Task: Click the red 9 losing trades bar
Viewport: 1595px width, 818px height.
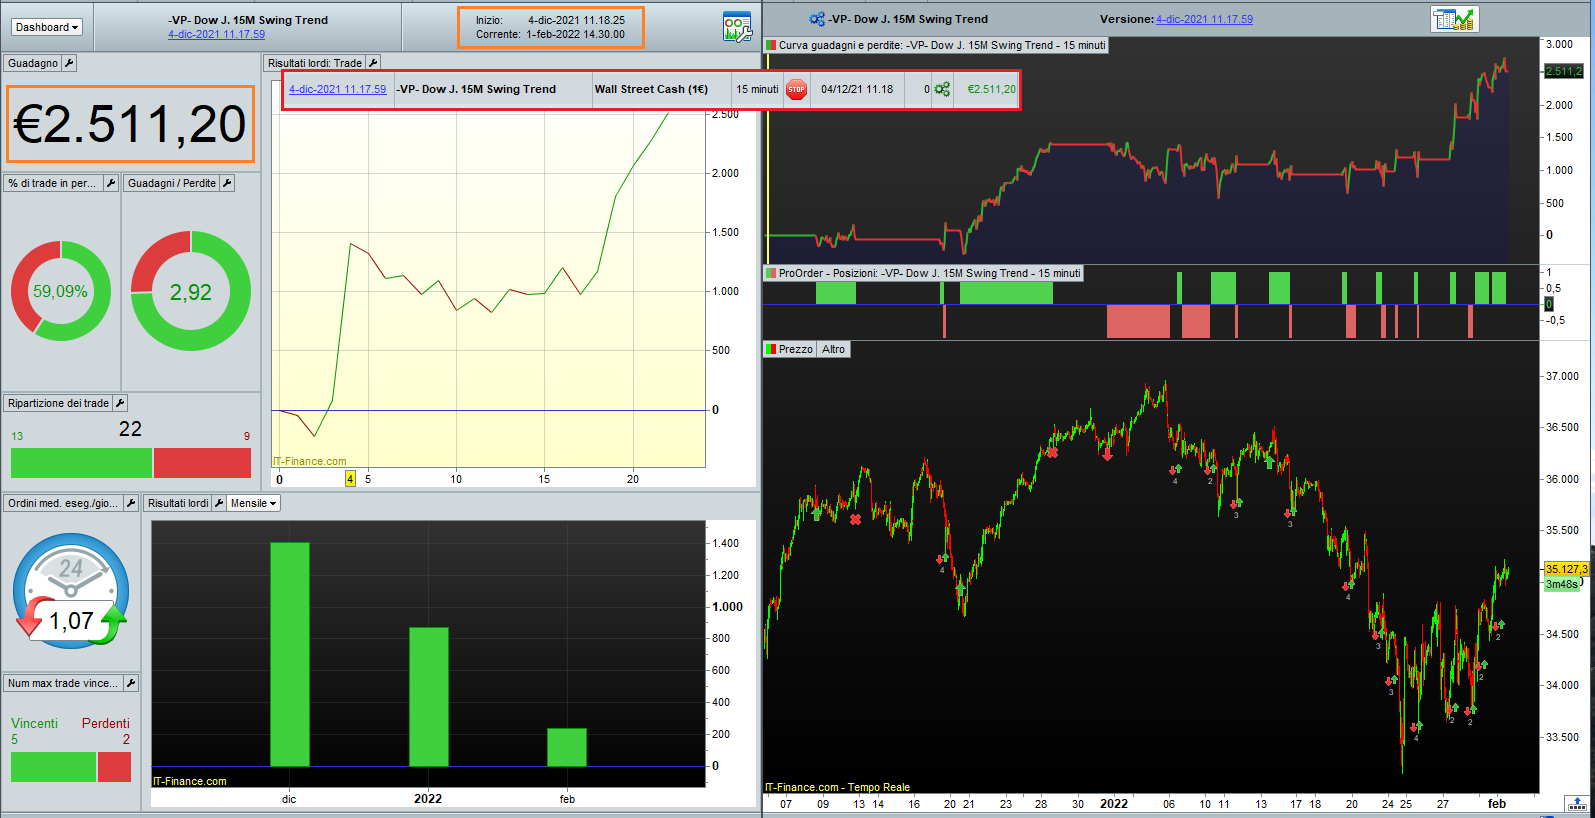Action: 202,463
